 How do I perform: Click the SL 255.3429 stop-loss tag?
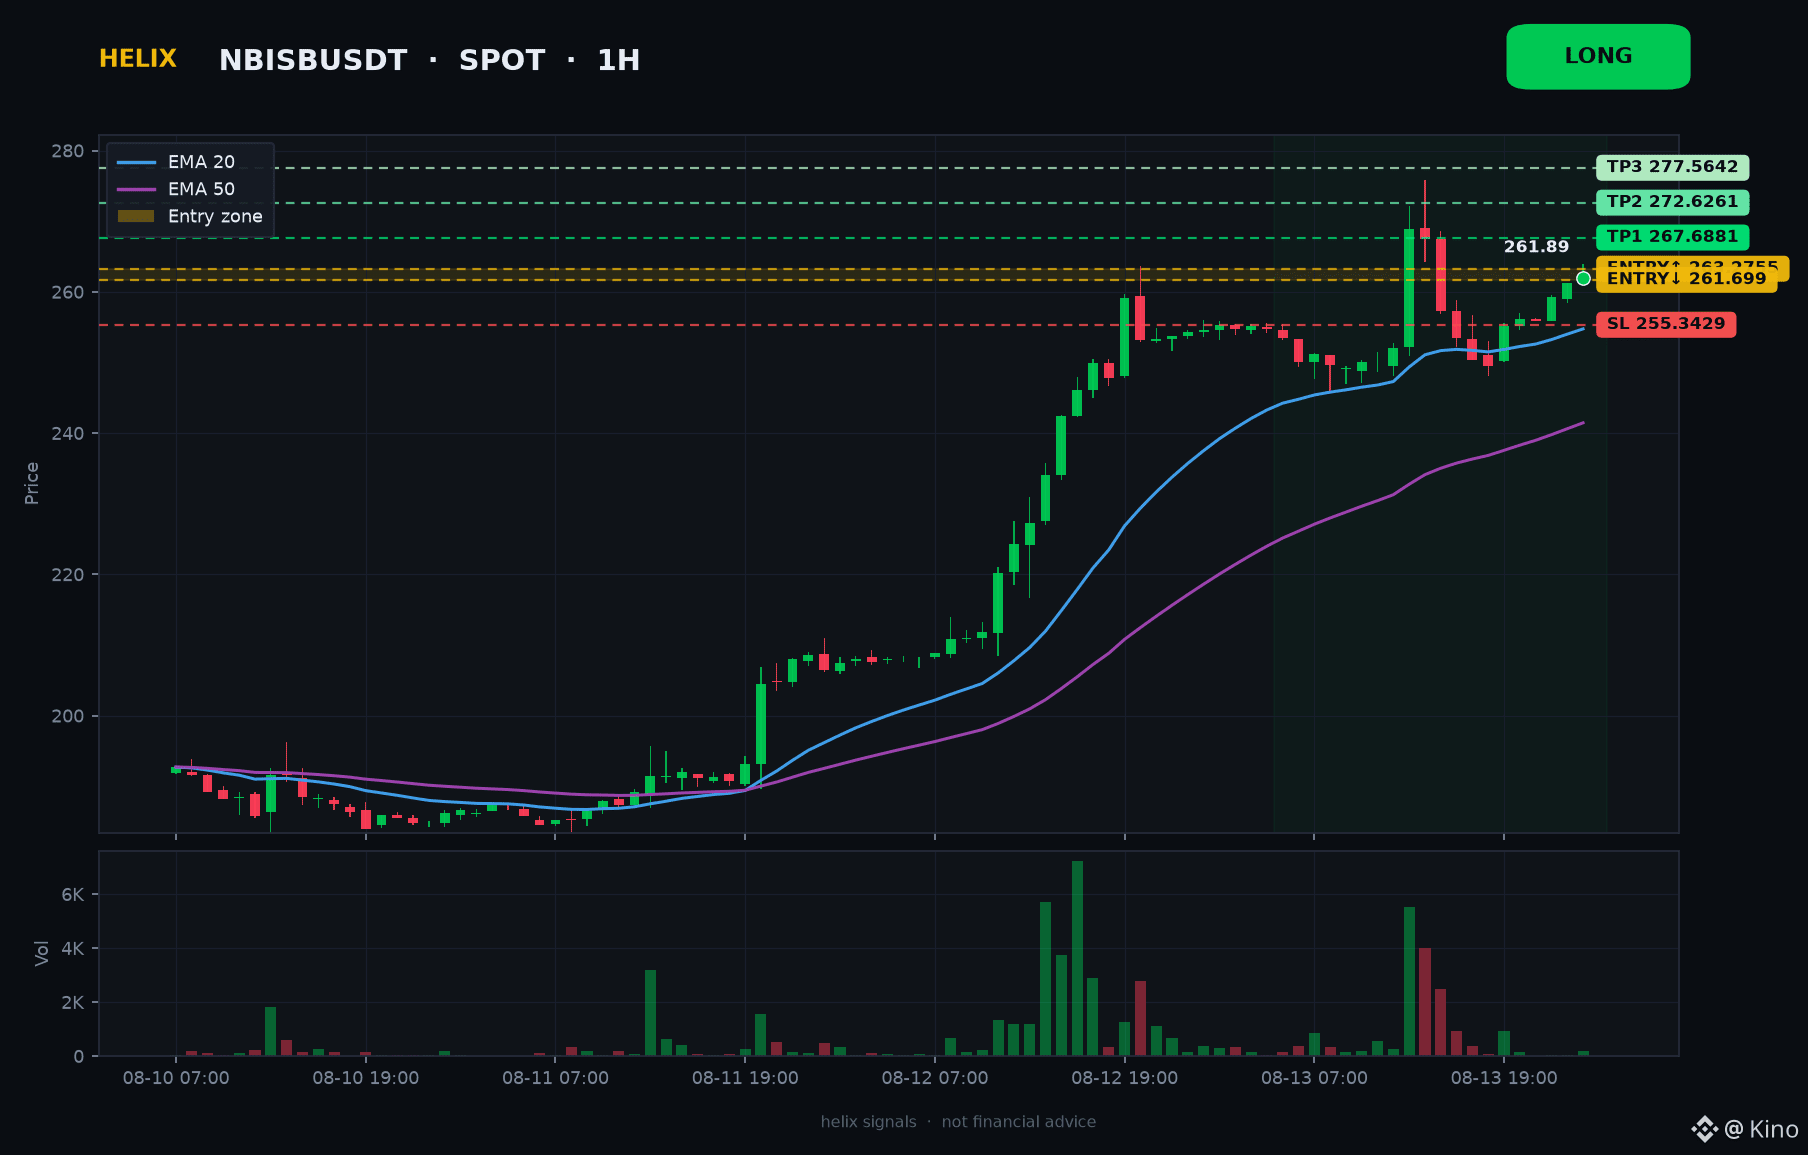click(1666, 324)
